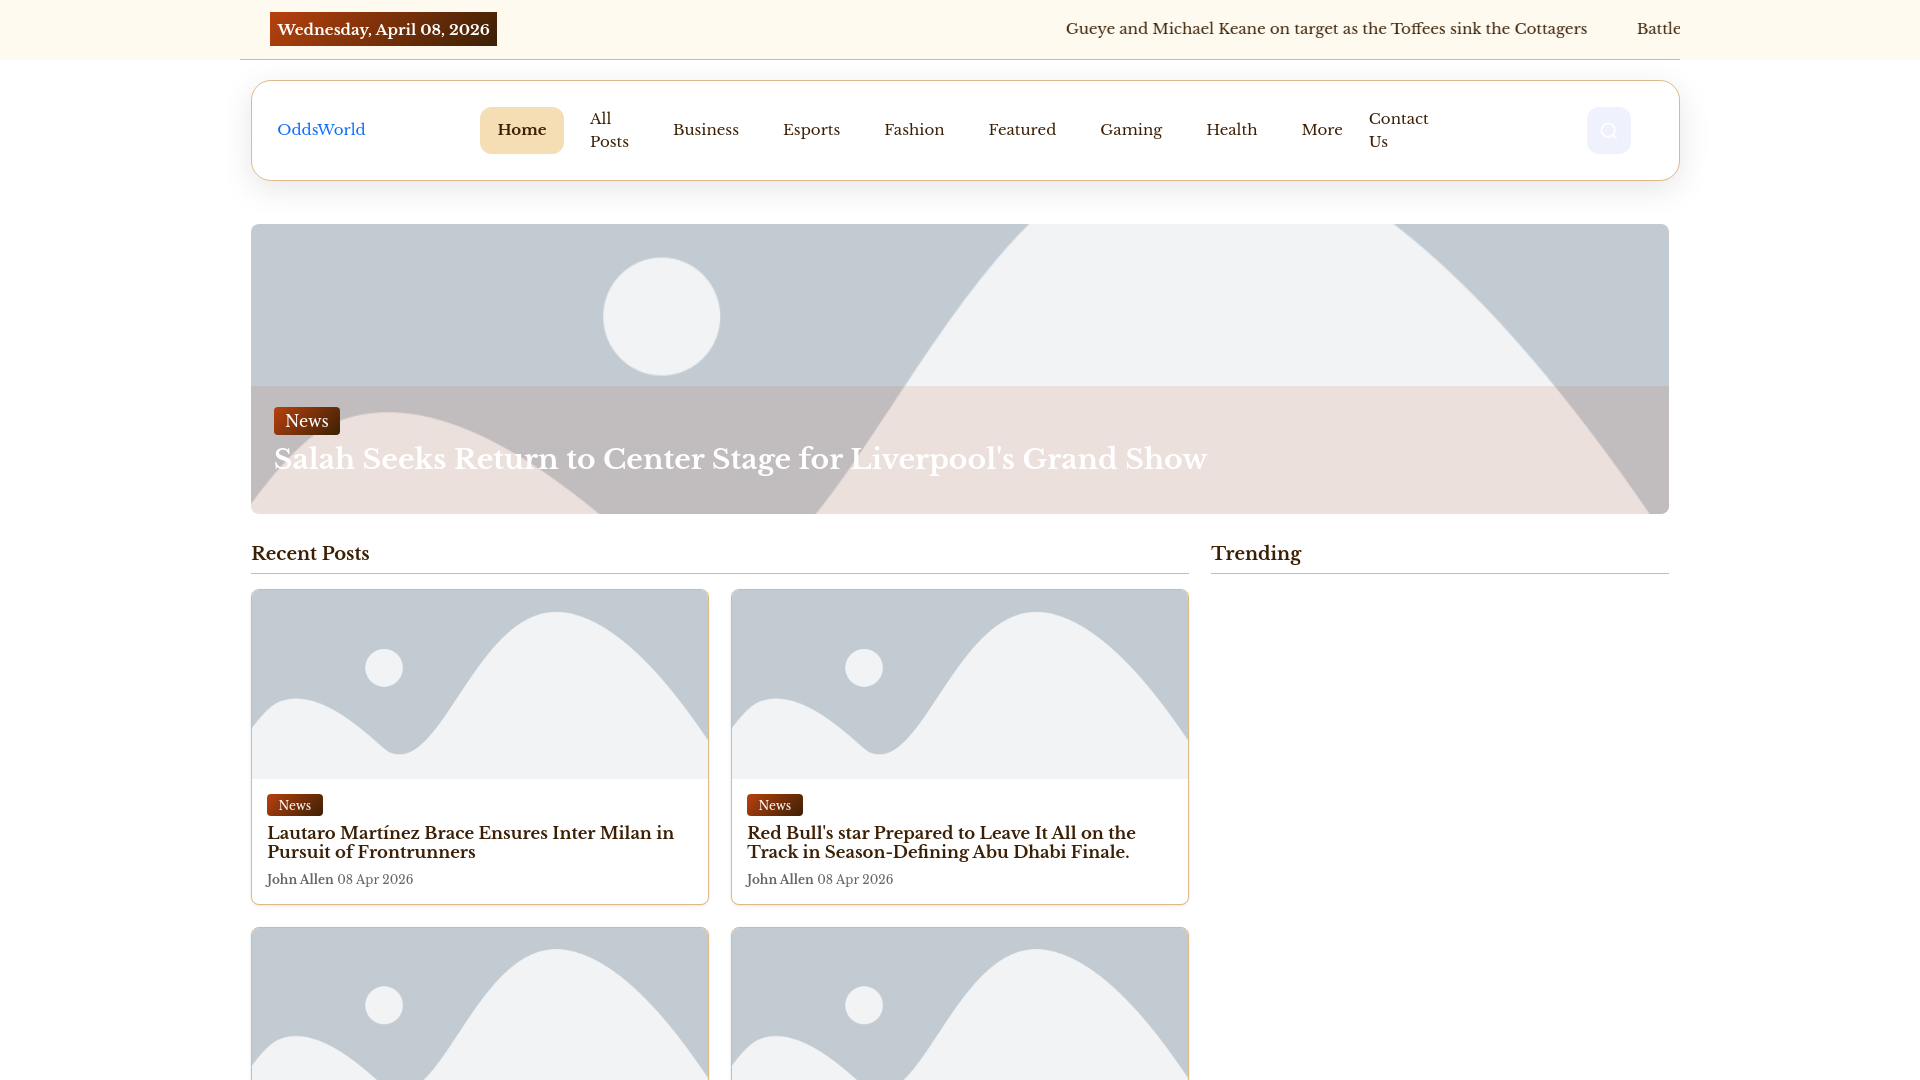Expand the More menu
This screenshot has width=1920, height=1080.
click(1321, 130)
